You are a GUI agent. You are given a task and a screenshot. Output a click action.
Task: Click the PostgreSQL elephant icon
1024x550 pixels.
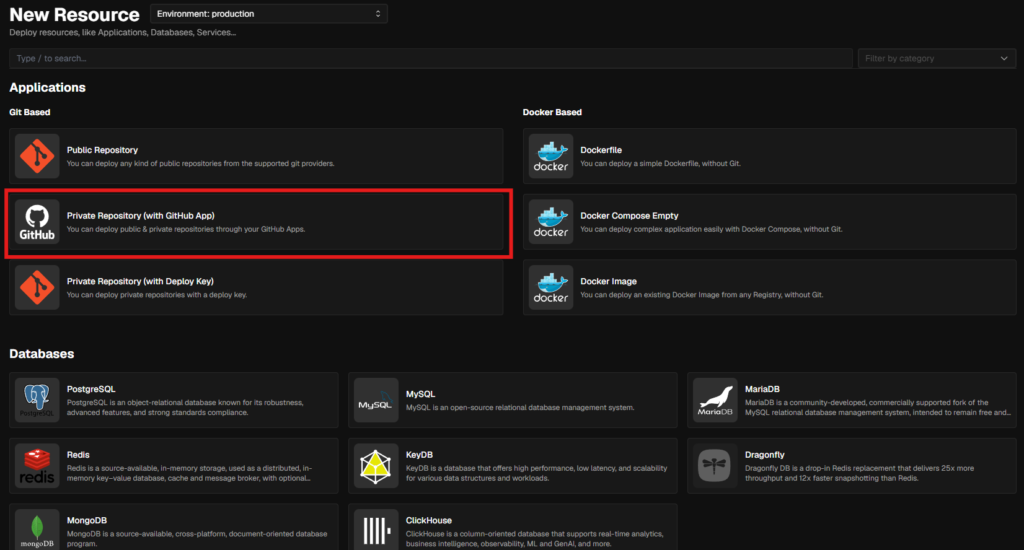pos(37,400)
